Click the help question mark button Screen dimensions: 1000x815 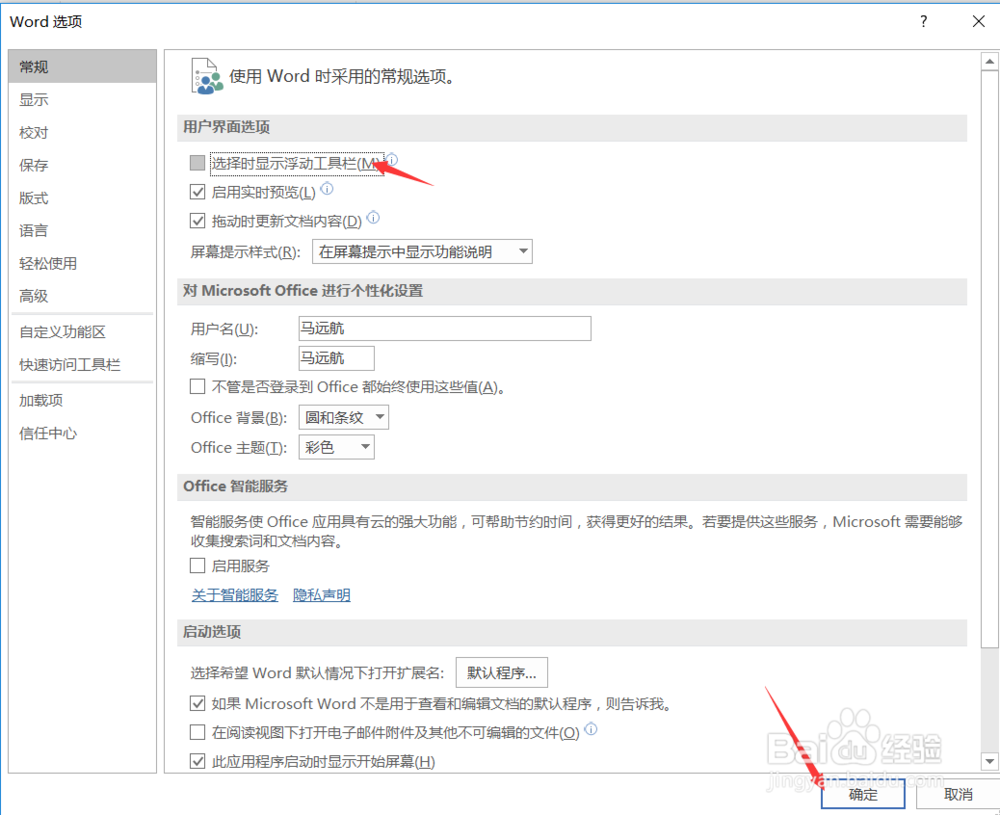coord(923,22)
